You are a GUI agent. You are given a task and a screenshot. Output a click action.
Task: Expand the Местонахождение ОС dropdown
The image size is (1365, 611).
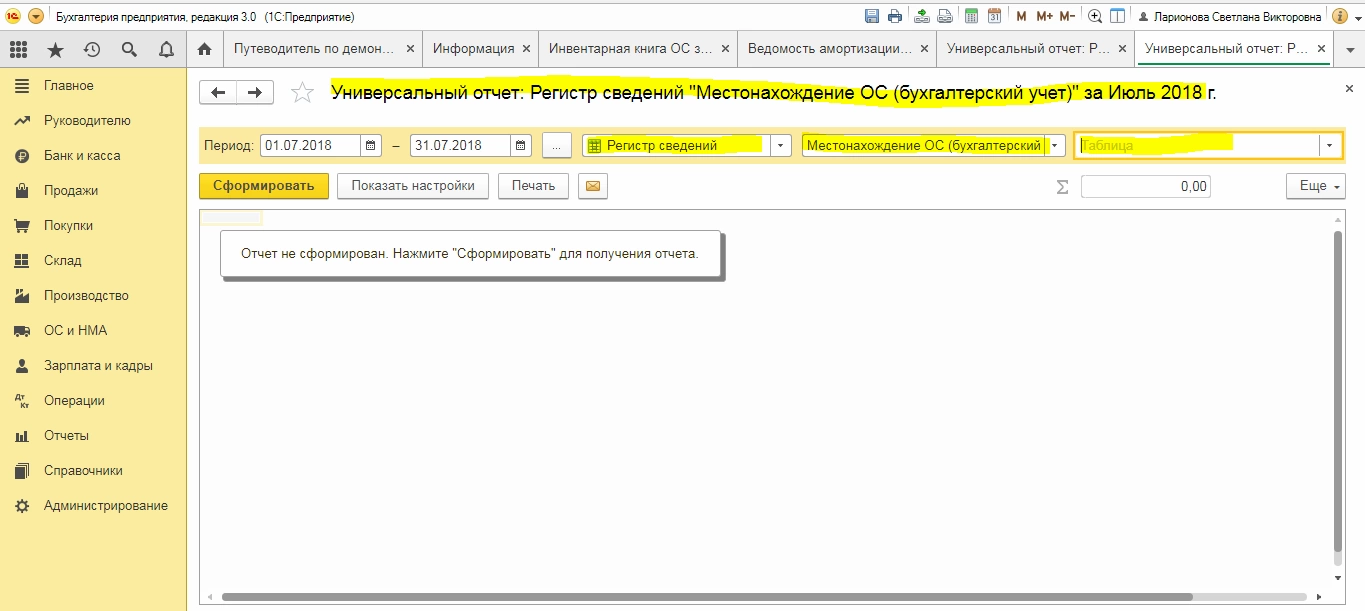click(x=1055, y=145)
